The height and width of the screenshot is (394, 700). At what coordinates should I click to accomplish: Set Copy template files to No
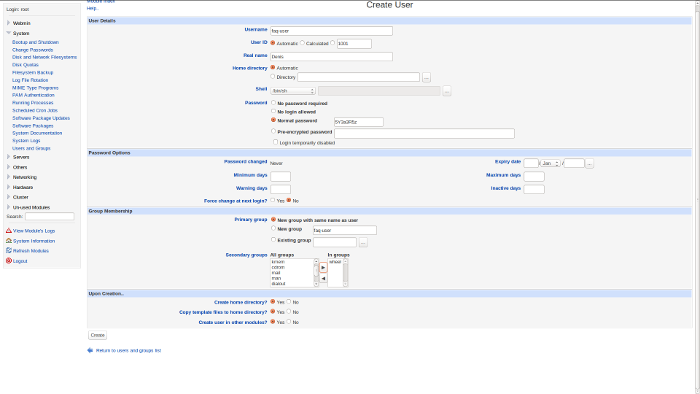[289, 311]
